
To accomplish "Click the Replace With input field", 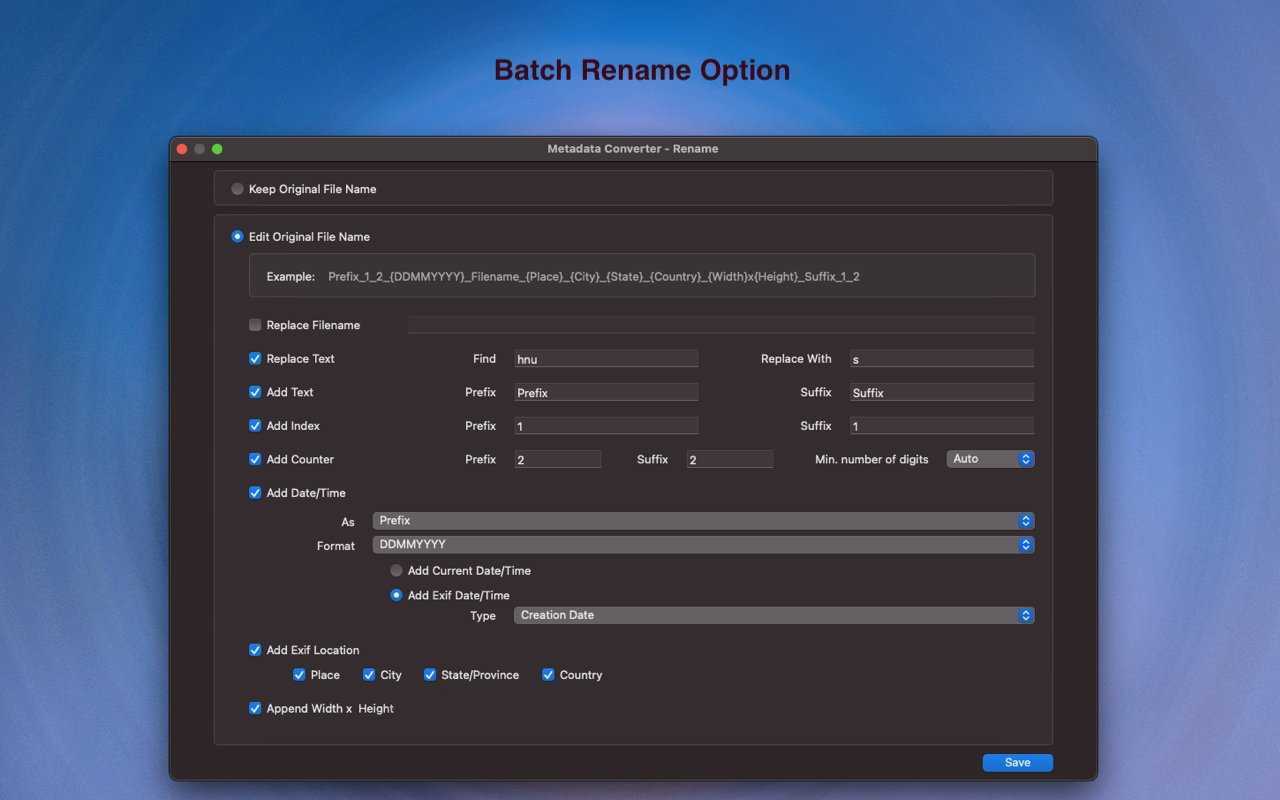I will pyautogui.click(x=941, y=359).
